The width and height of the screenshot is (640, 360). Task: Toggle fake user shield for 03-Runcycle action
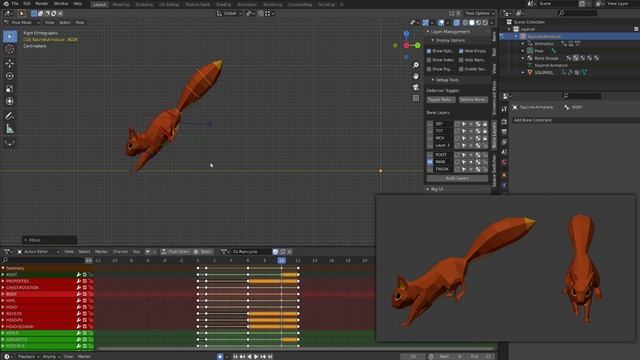tap(276, 251)
